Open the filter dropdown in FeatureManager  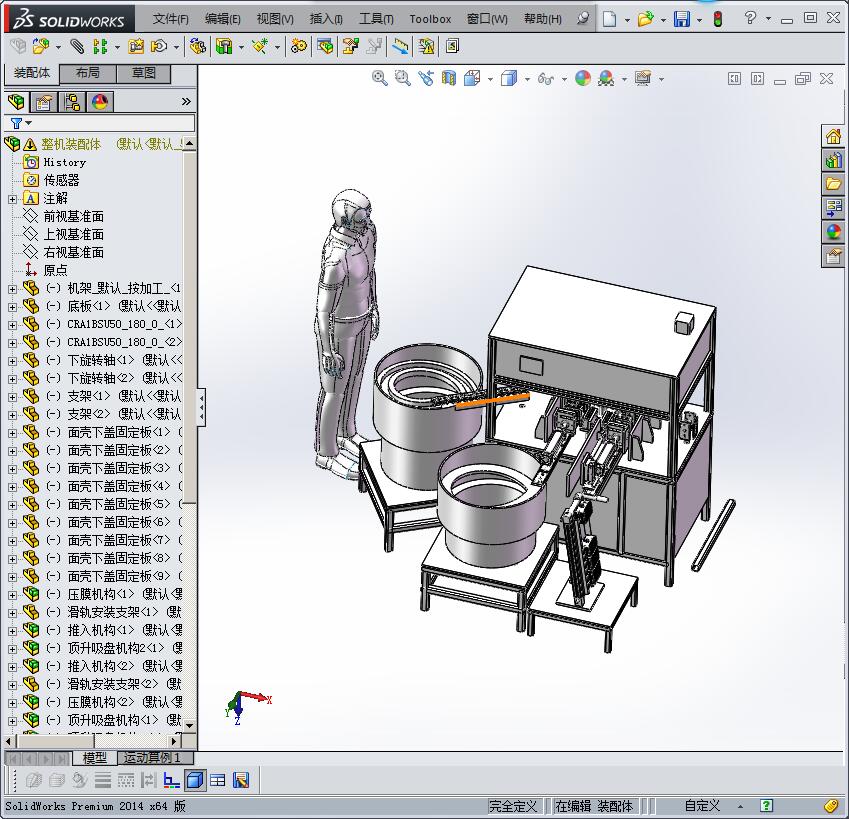point(28,123)
